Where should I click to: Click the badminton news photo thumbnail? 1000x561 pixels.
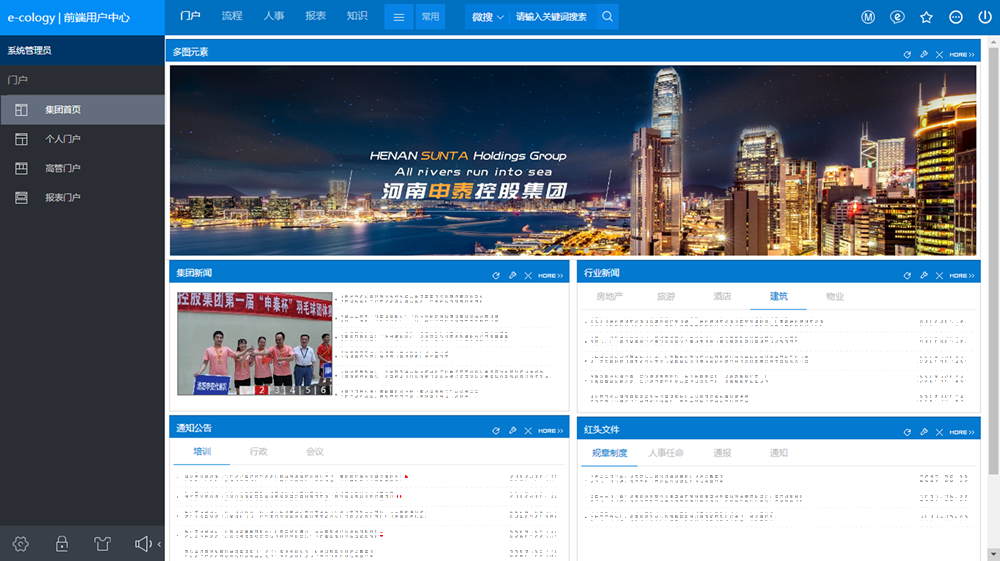point(254,344)
